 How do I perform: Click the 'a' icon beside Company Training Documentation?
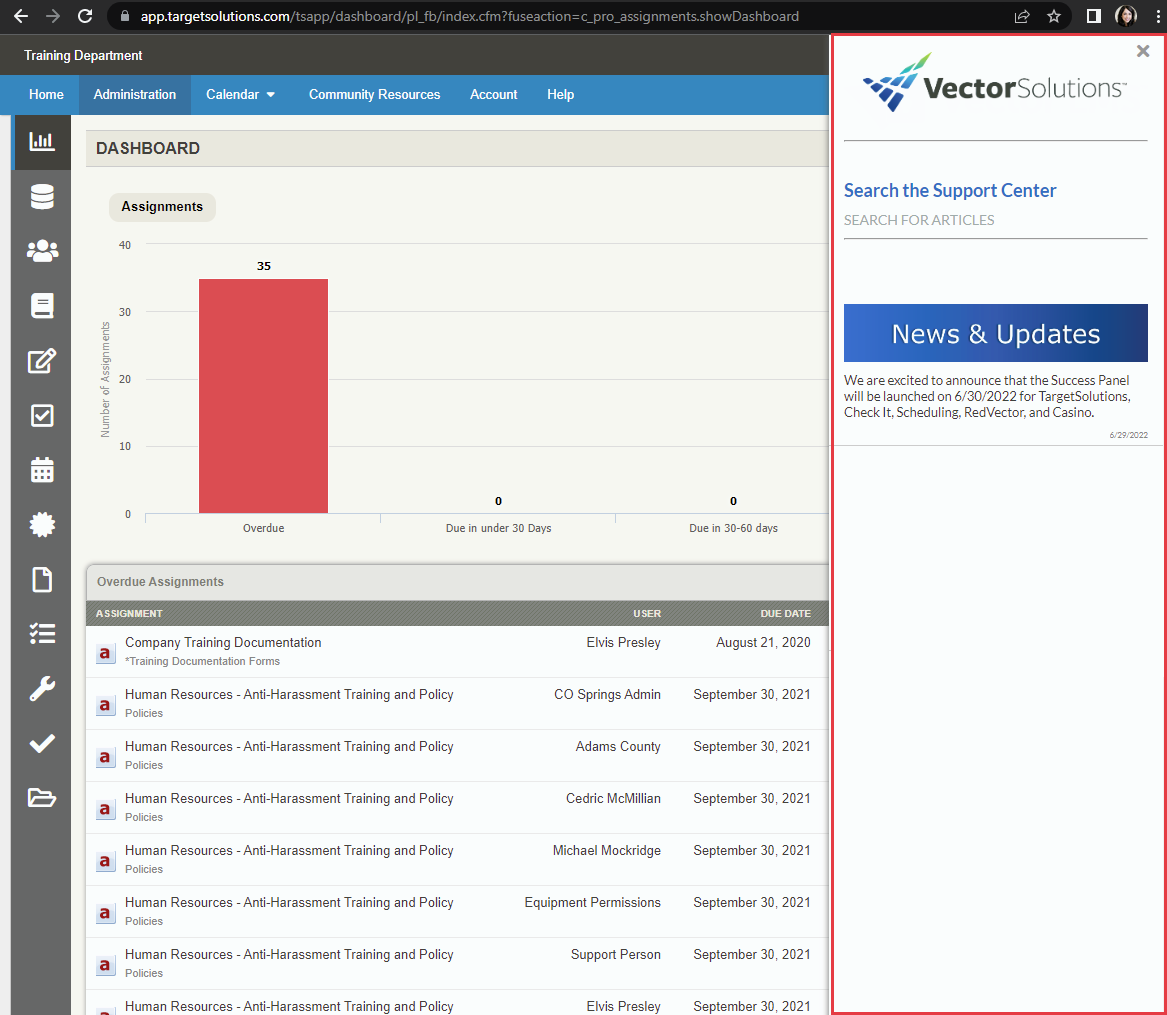[105, 652]
